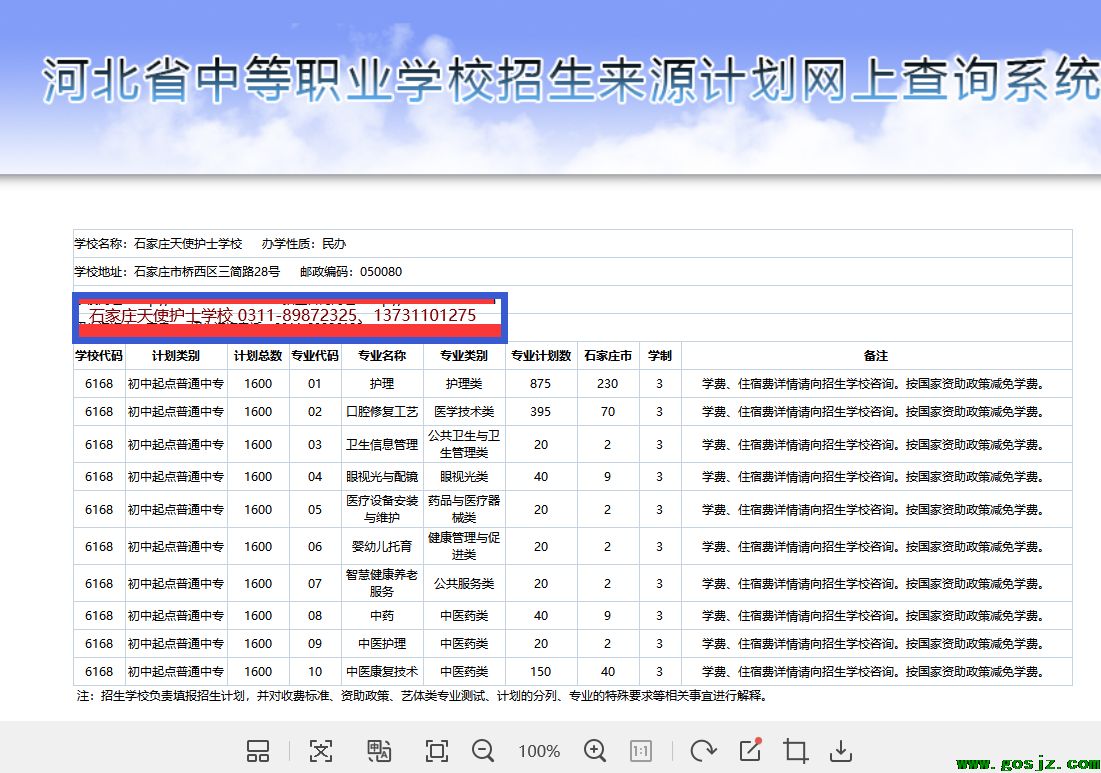
Task: Click the 公共卫生与卫生管理类 category cell
Action: 463,444
